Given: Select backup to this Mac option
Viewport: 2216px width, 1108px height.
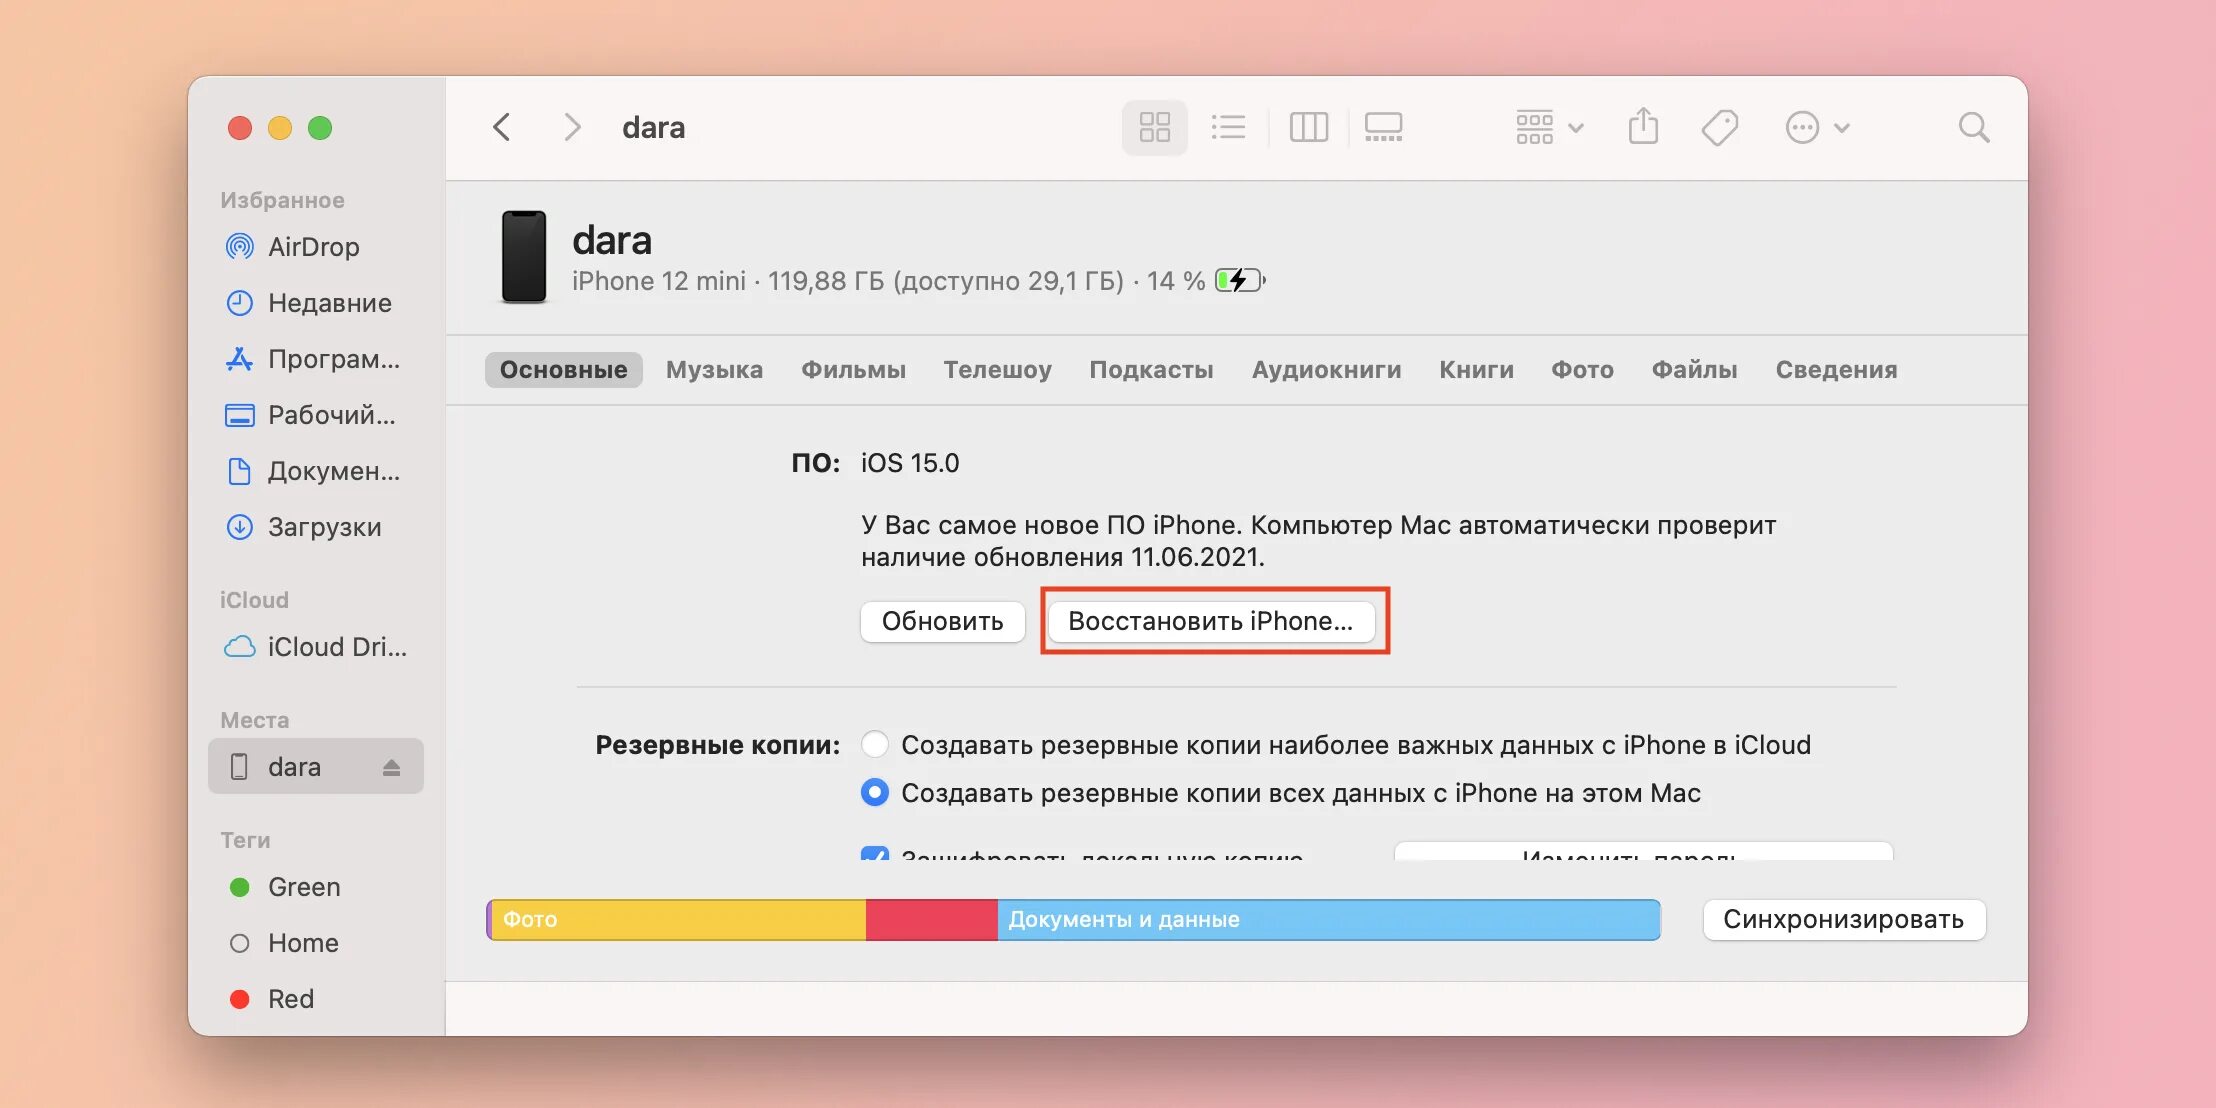Looking at the screenshot, I should (x=875, y=792).
